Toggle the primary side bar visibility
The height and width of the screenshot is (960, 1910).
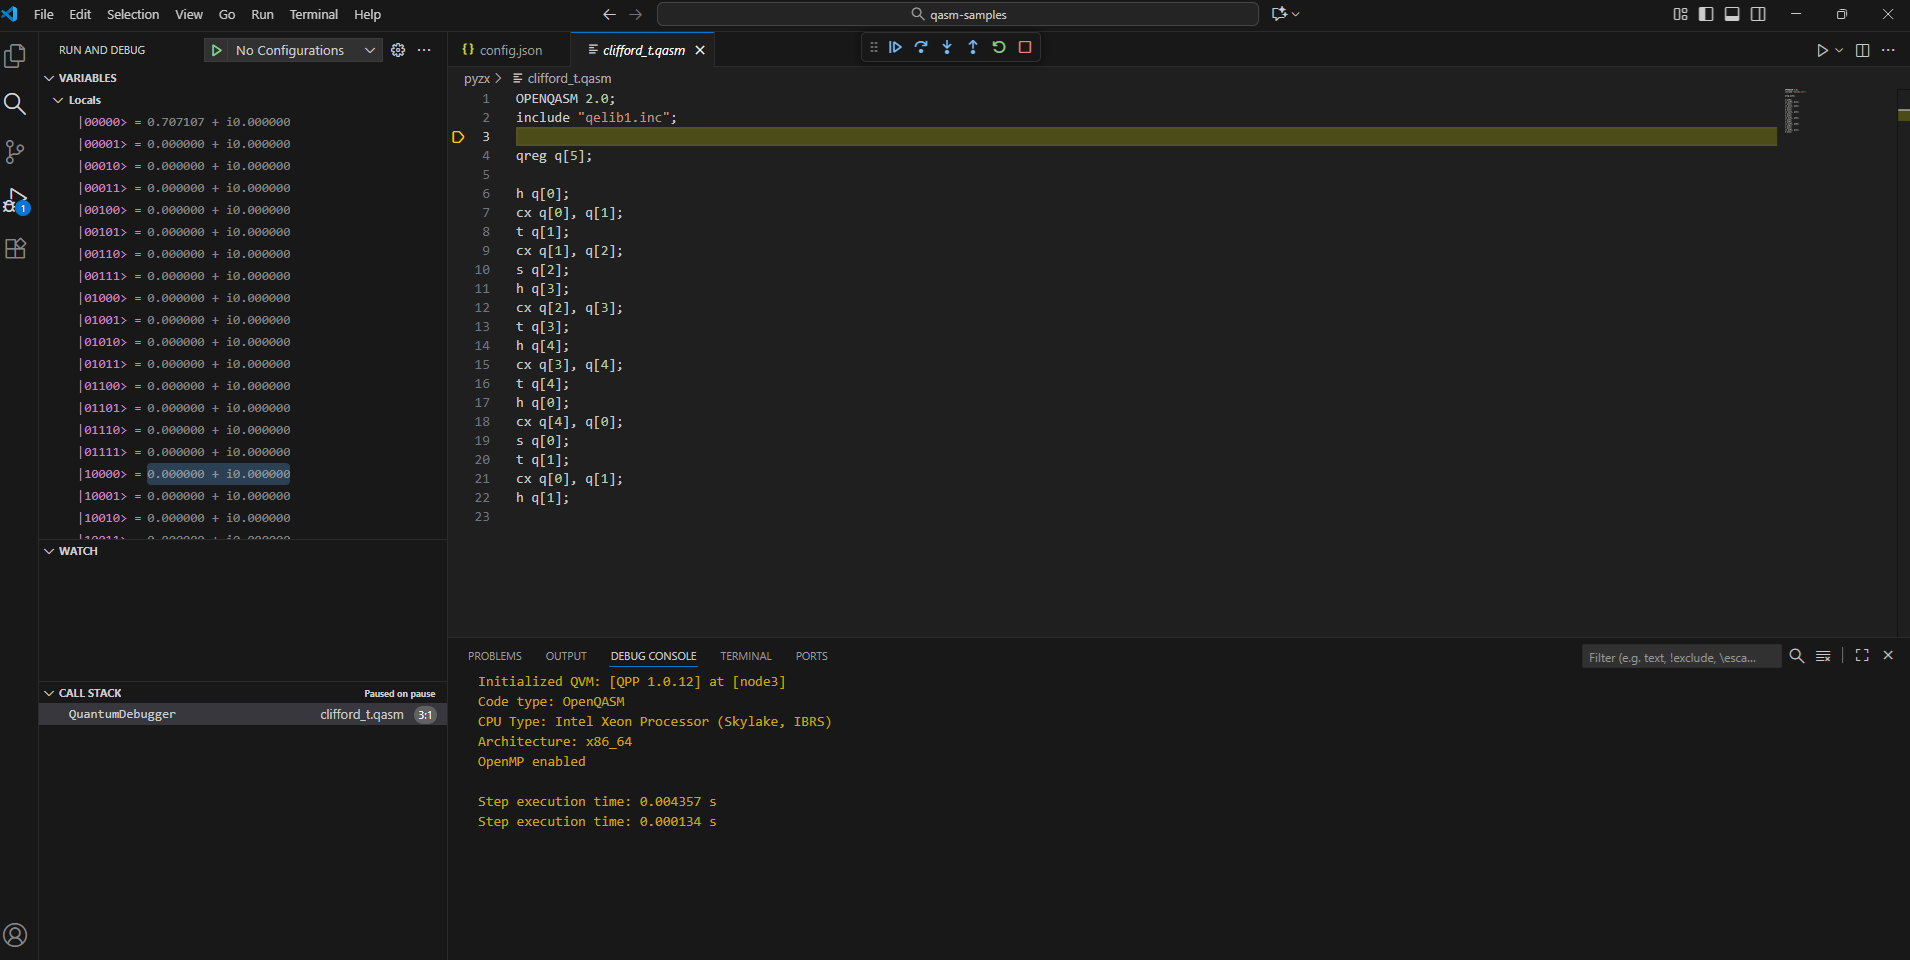[x=1706, y=14]
